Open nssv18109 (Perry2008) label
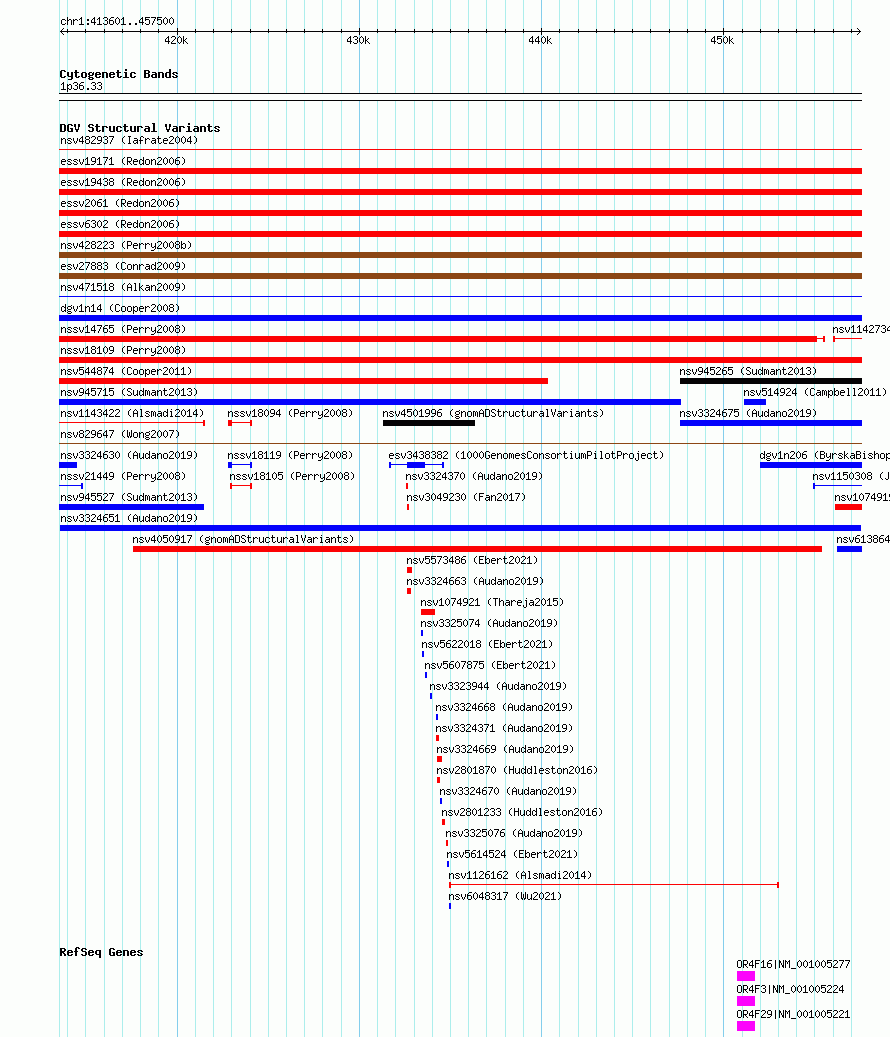 pos(123,351)
